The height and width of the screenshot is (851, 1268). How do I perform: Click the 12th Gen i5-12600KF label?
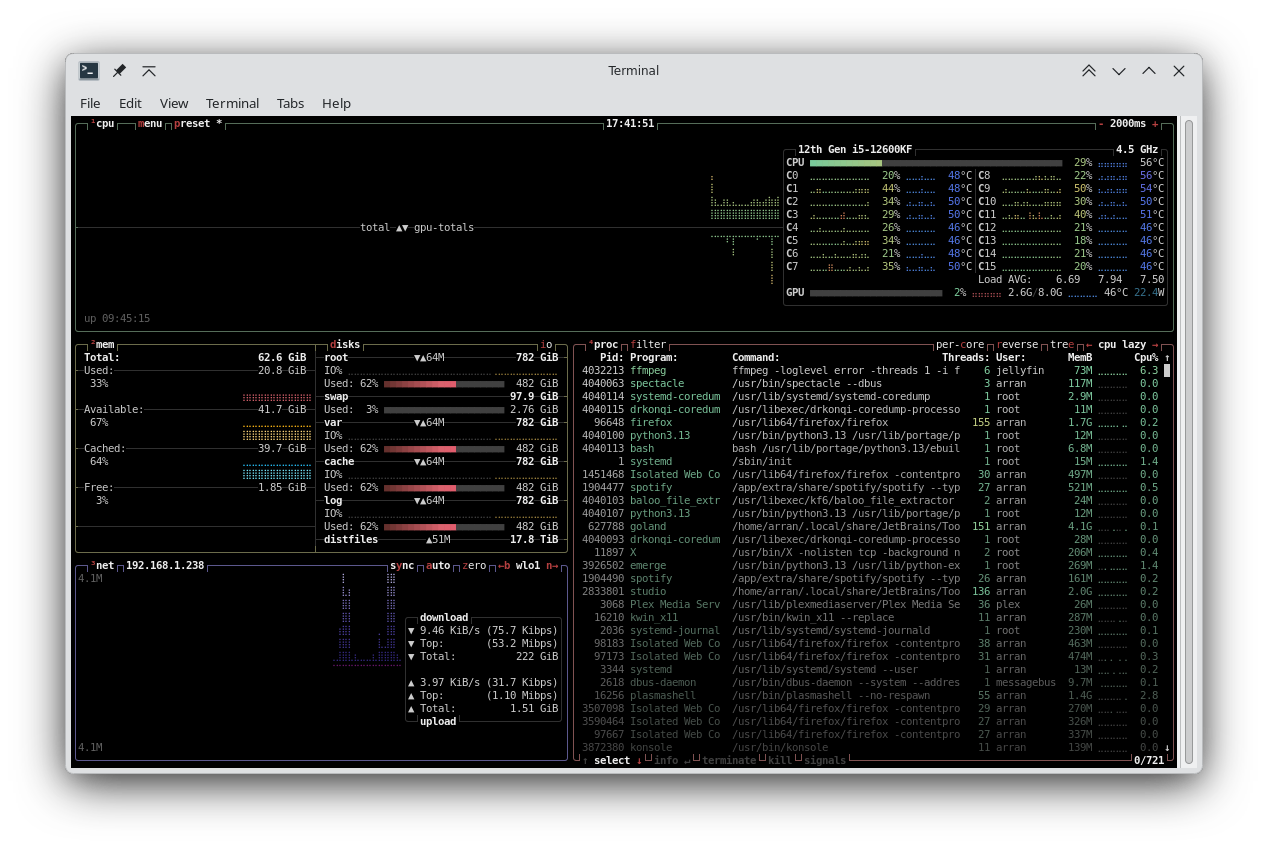pyautogui.click(x=855, y=149)
